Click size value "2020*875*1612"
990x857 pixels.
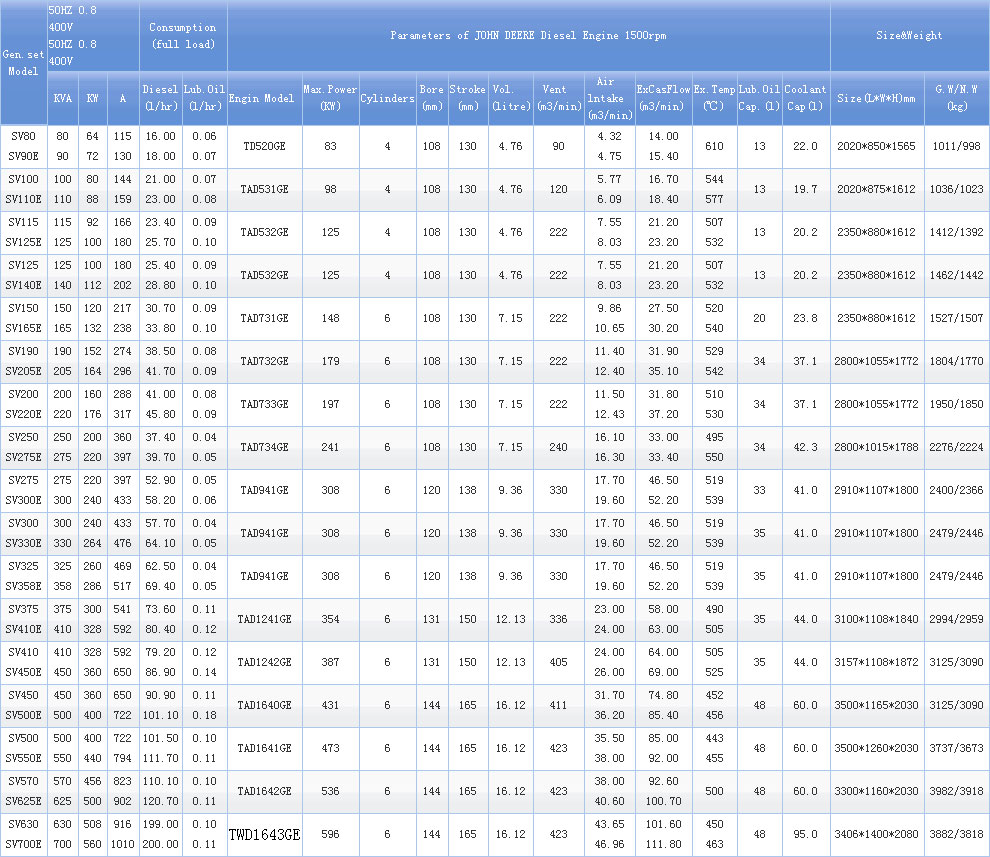coord(876,189)
